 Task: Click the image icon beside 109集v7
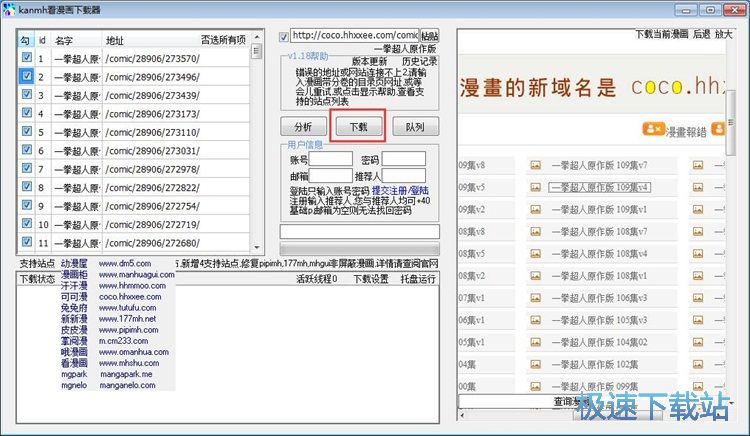(x=535, y=165)
